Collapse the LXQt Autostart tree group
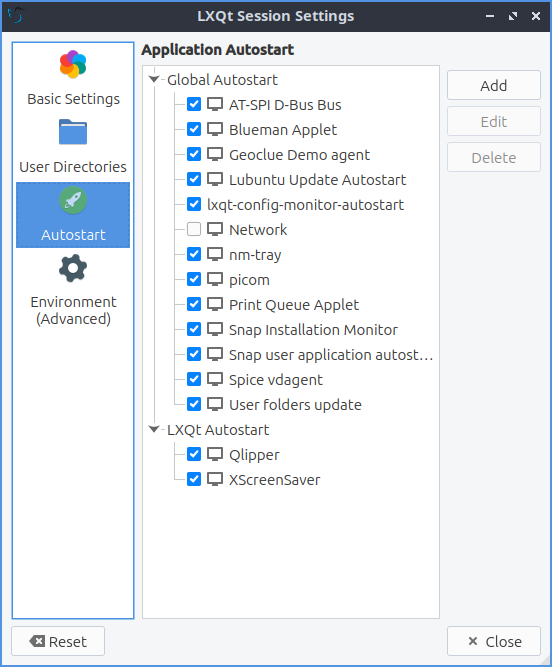Image resolution: width=552 pixels, height=667 pixels. [x=154, y=429]
